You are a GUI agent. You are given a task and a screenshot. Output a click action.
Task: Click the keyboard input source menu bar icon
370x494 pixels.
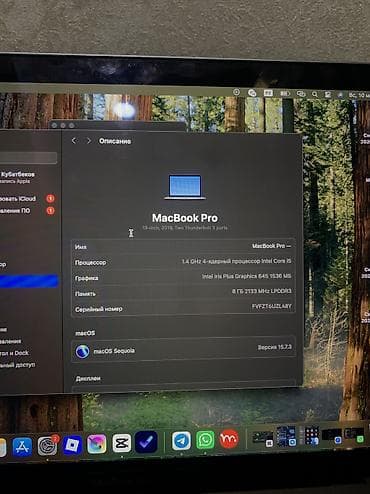click(x=268, y=93)
